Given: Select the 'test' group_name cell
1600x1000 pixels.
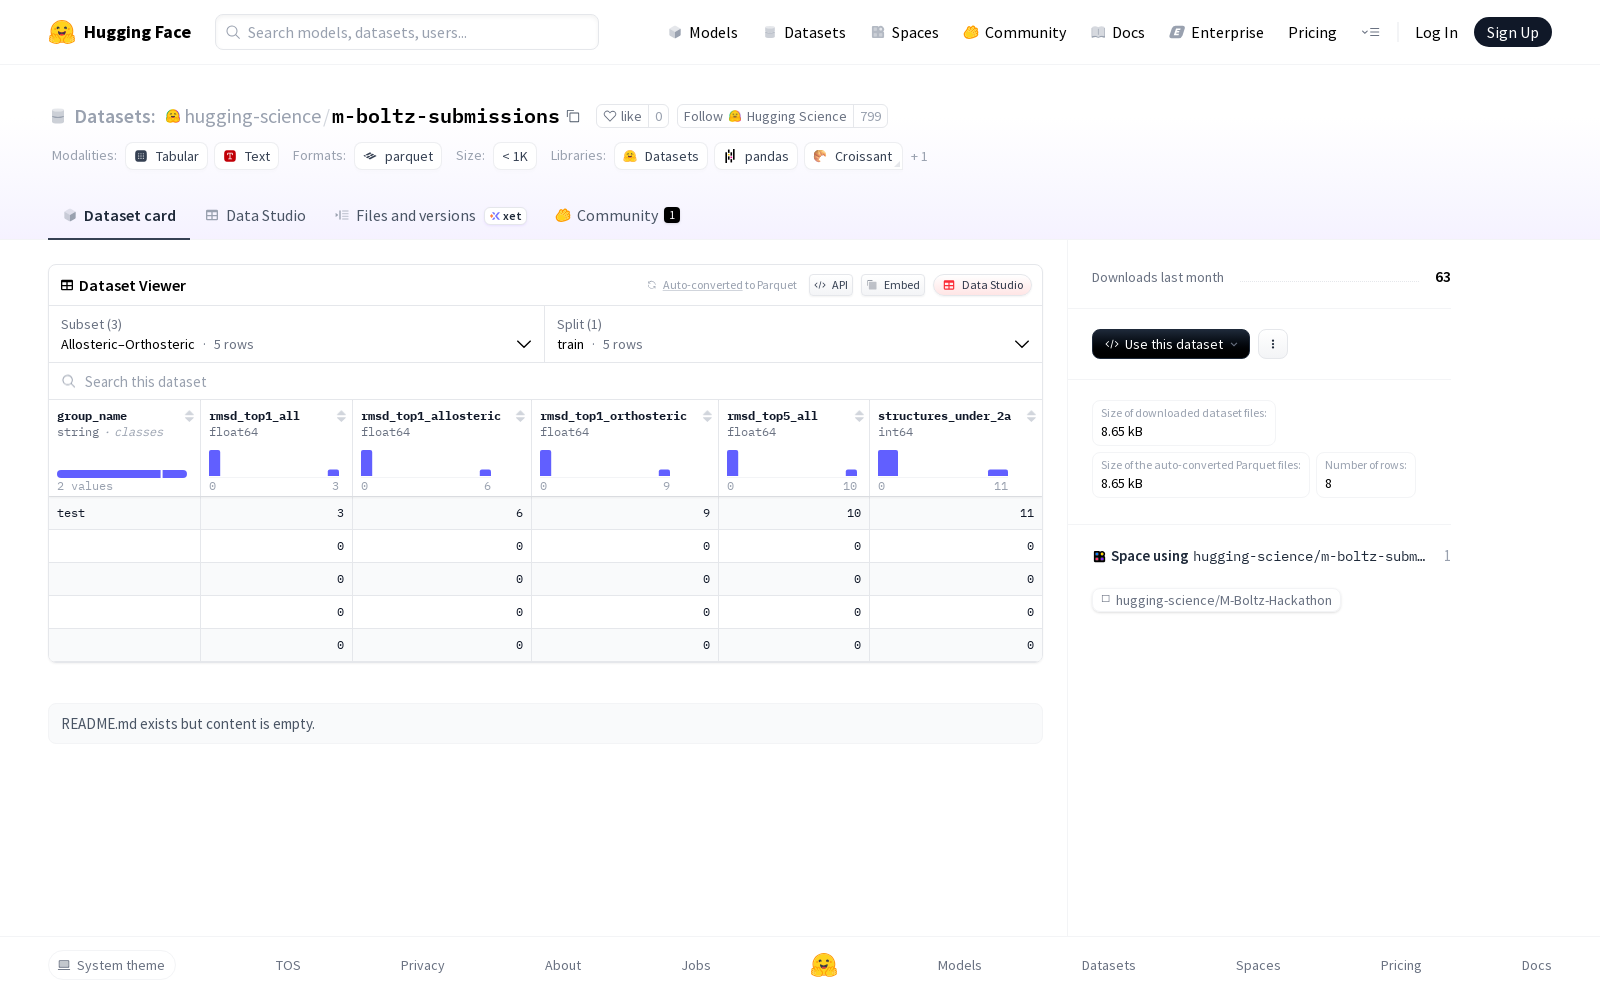Looking at the screenshot, I should (x=125, y=513).
